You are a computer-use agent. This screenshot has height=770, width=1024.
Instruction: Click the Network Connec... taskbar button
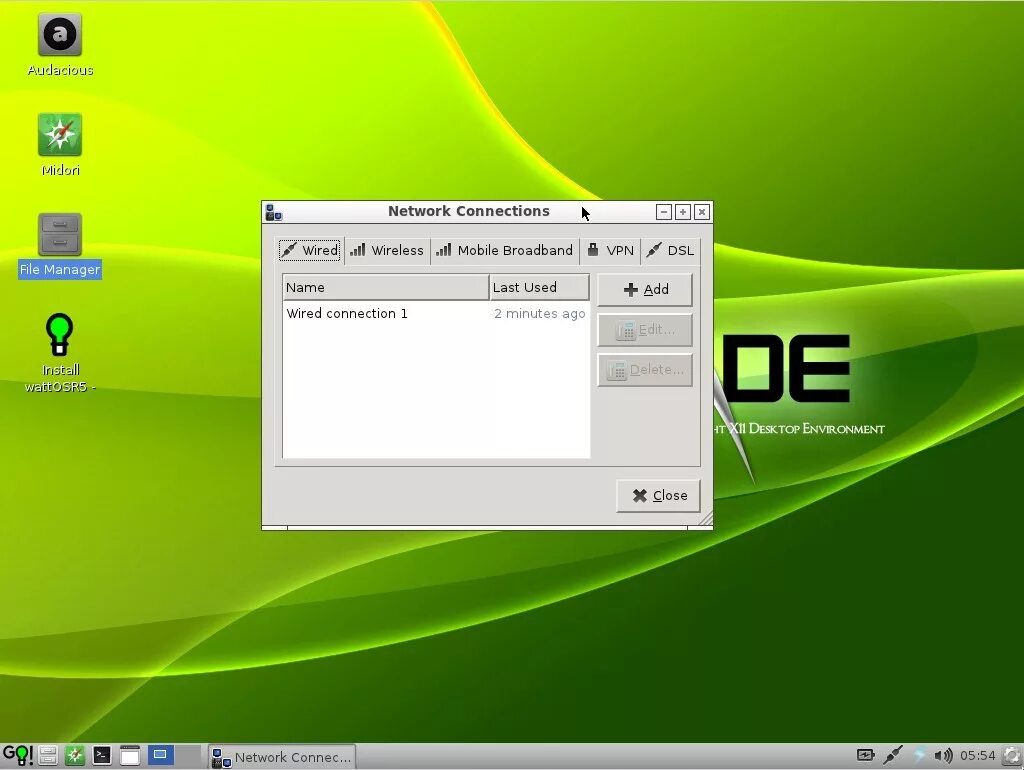coord(282,757)
